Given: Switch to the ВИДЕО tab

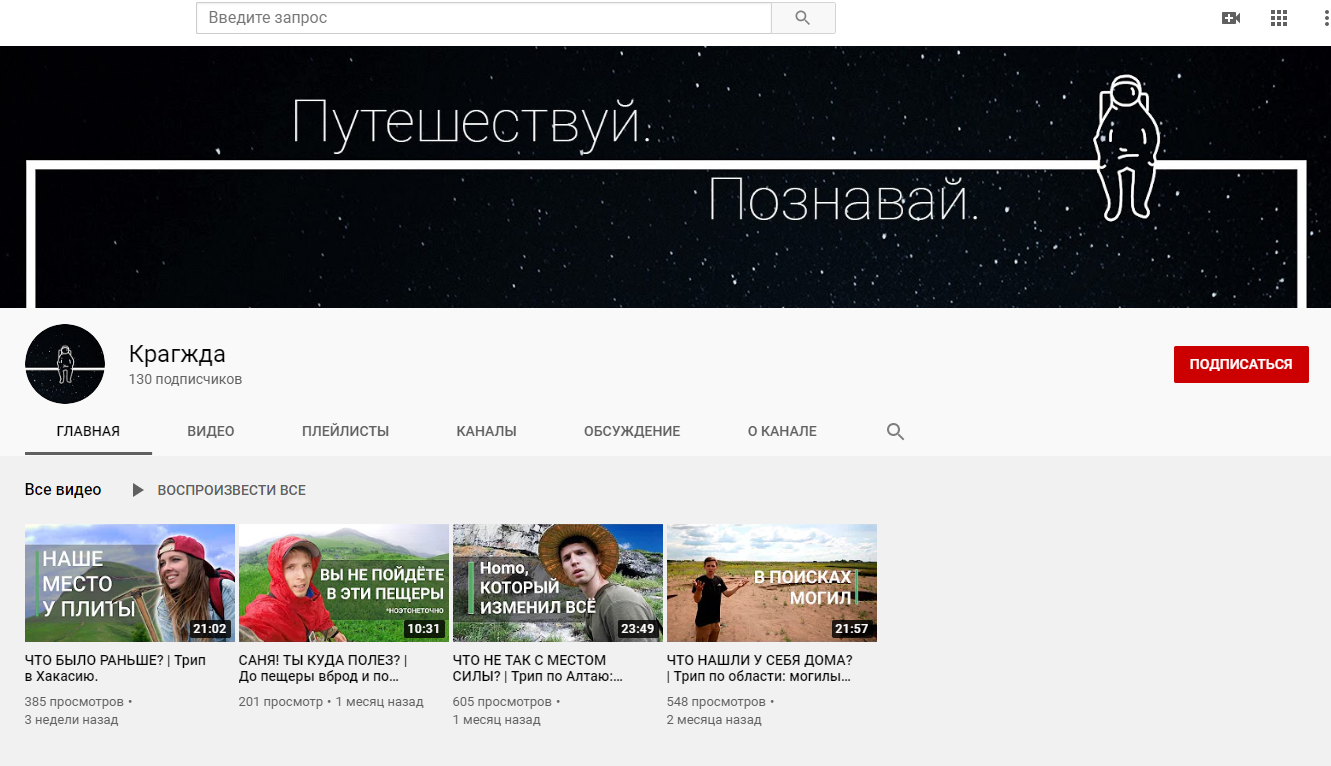Looking at the screenshot, I should coord(210,432).
